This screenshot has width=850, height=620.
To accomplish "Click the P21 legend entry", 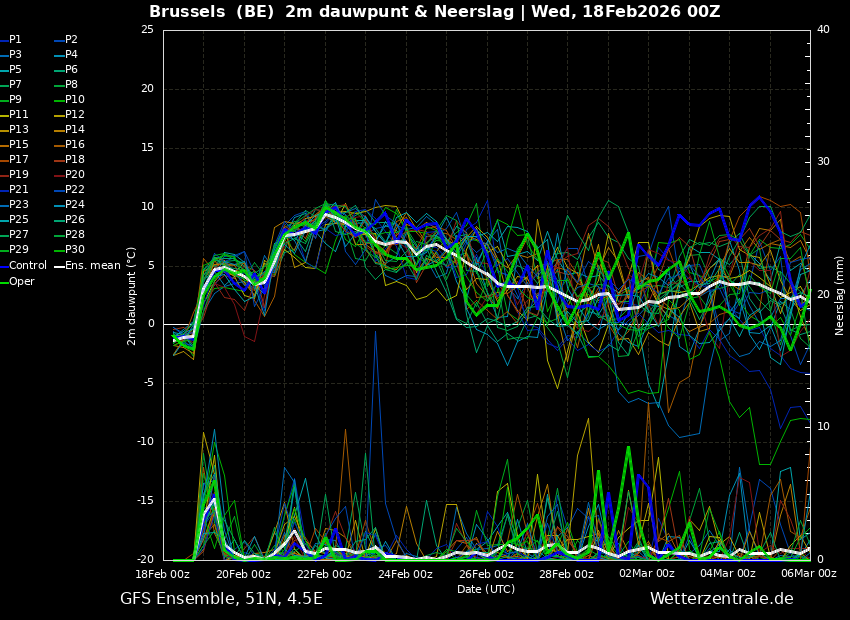I will click(x=15, y=189).
